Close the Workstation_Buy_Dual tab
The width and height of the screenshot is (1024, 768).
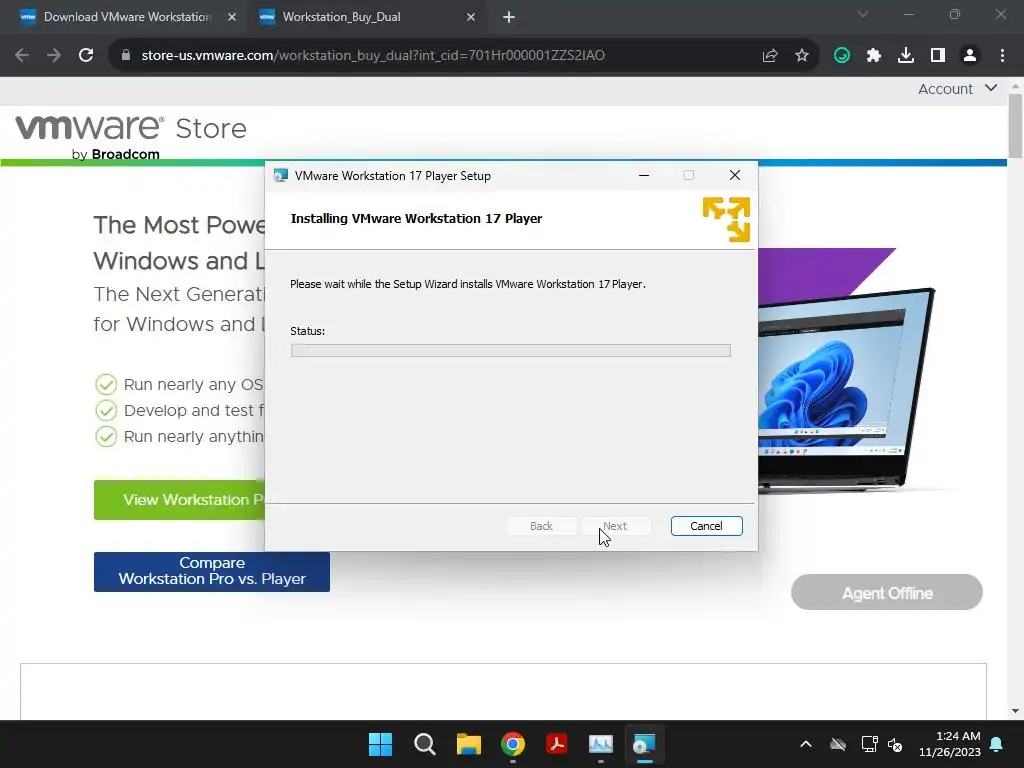[x=471, y=17]
